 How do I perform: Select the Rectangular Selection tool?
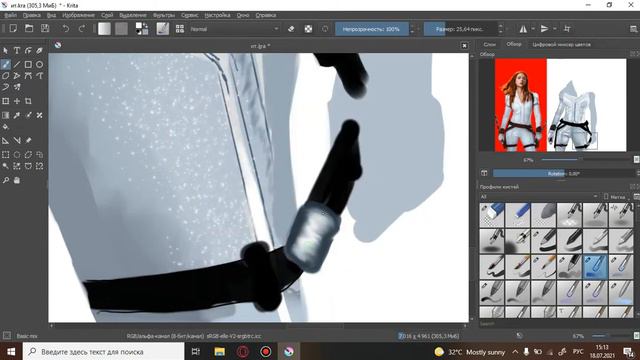6,155
